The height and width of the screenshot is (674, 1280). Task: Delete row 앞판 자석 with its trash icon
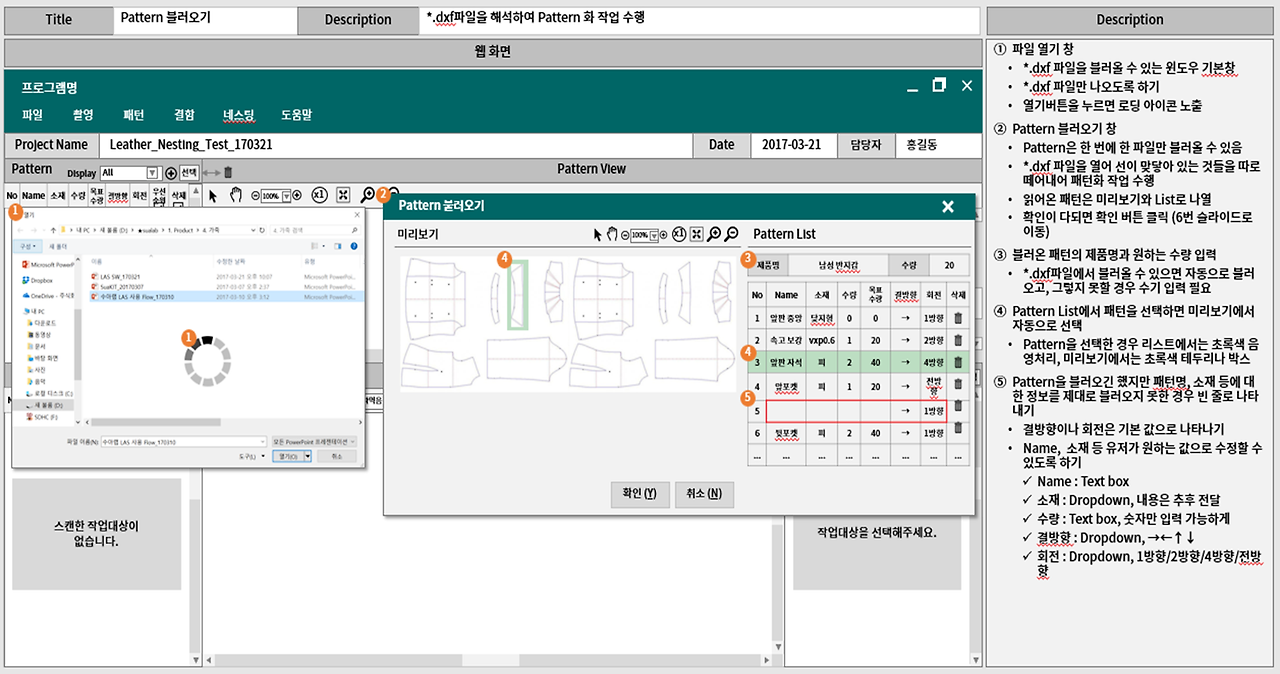tap(958, 363)
